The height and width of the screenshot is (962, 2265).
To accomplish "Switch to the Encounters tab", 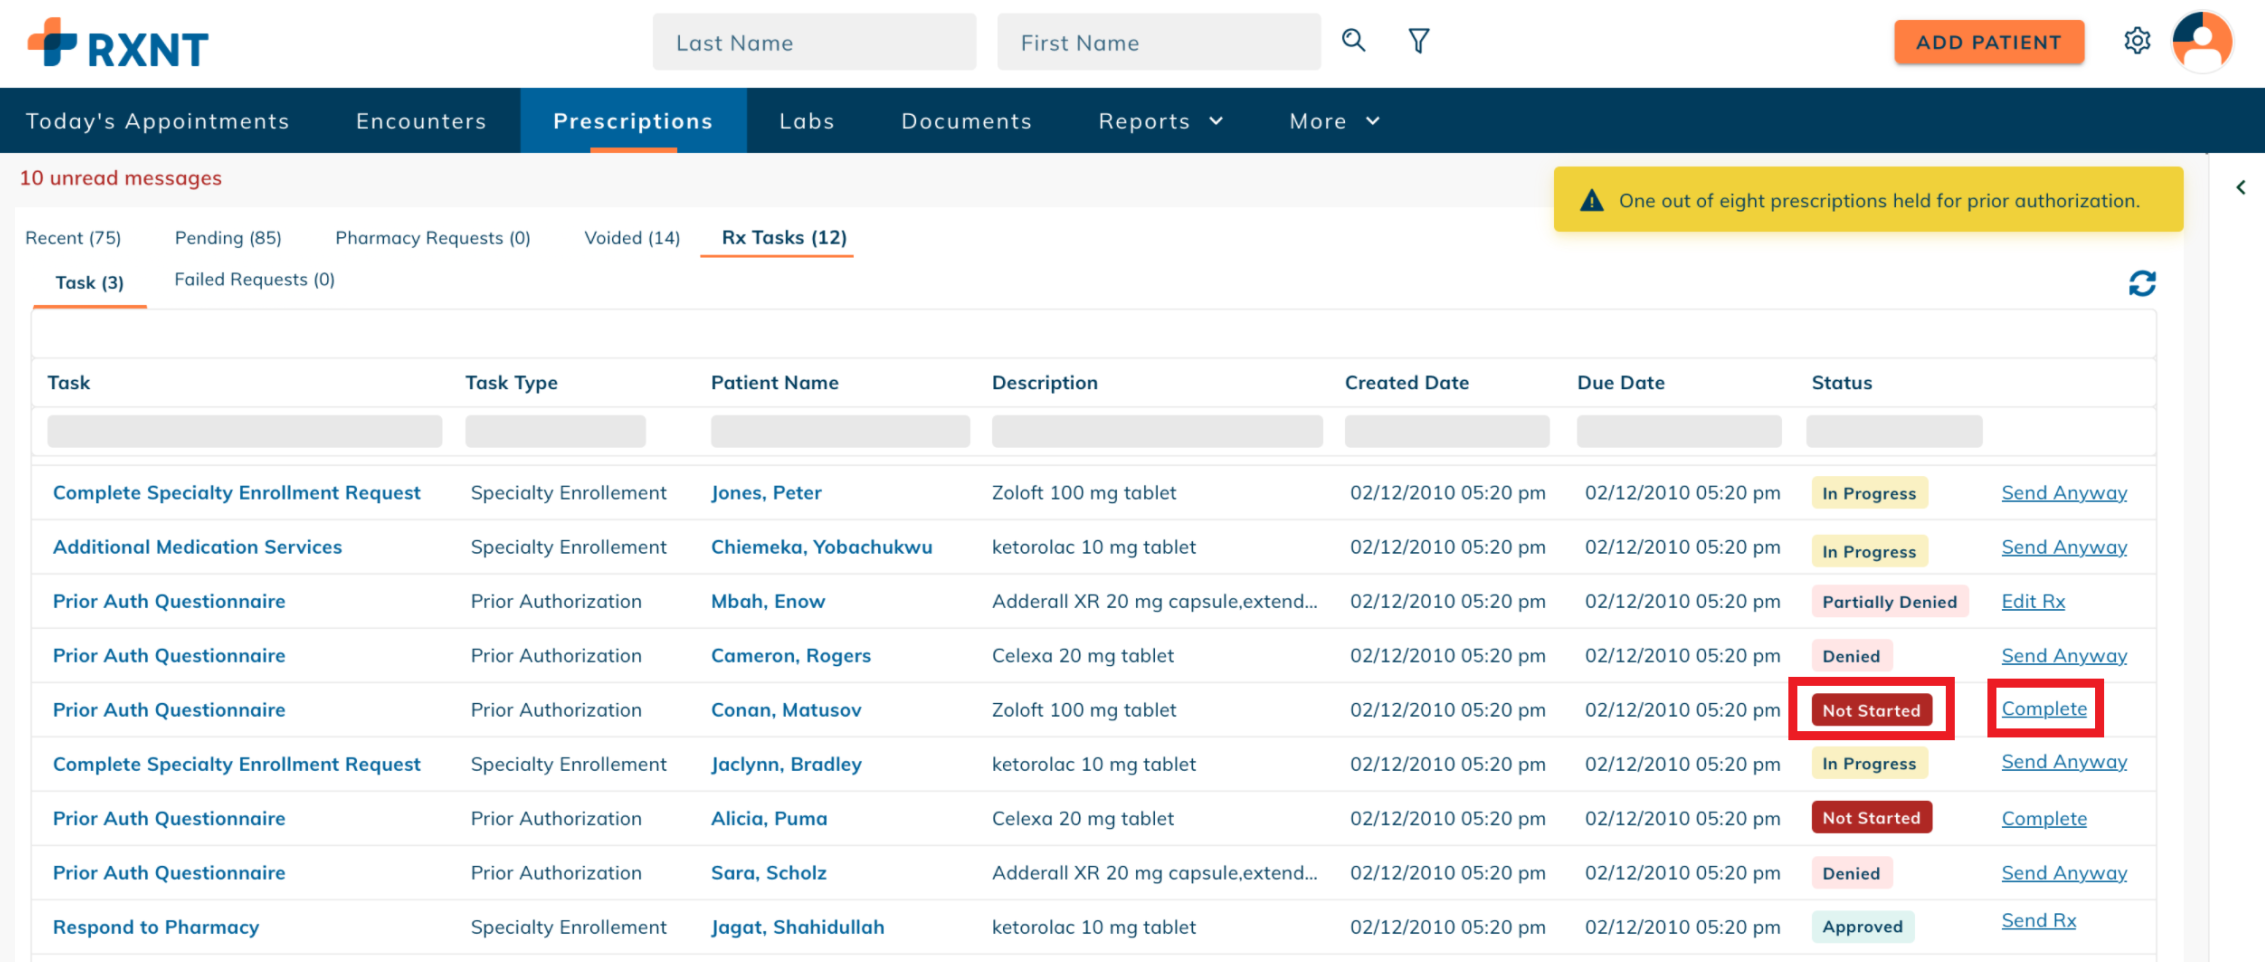I will pyautogui.click(x=421, y=121).
